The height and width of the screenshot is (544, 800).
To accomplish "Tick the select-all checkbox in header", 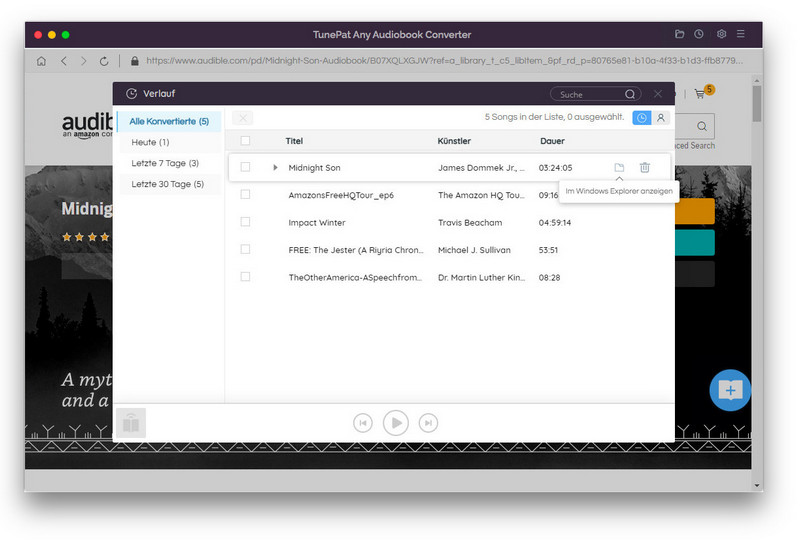I will coord(245,140).
